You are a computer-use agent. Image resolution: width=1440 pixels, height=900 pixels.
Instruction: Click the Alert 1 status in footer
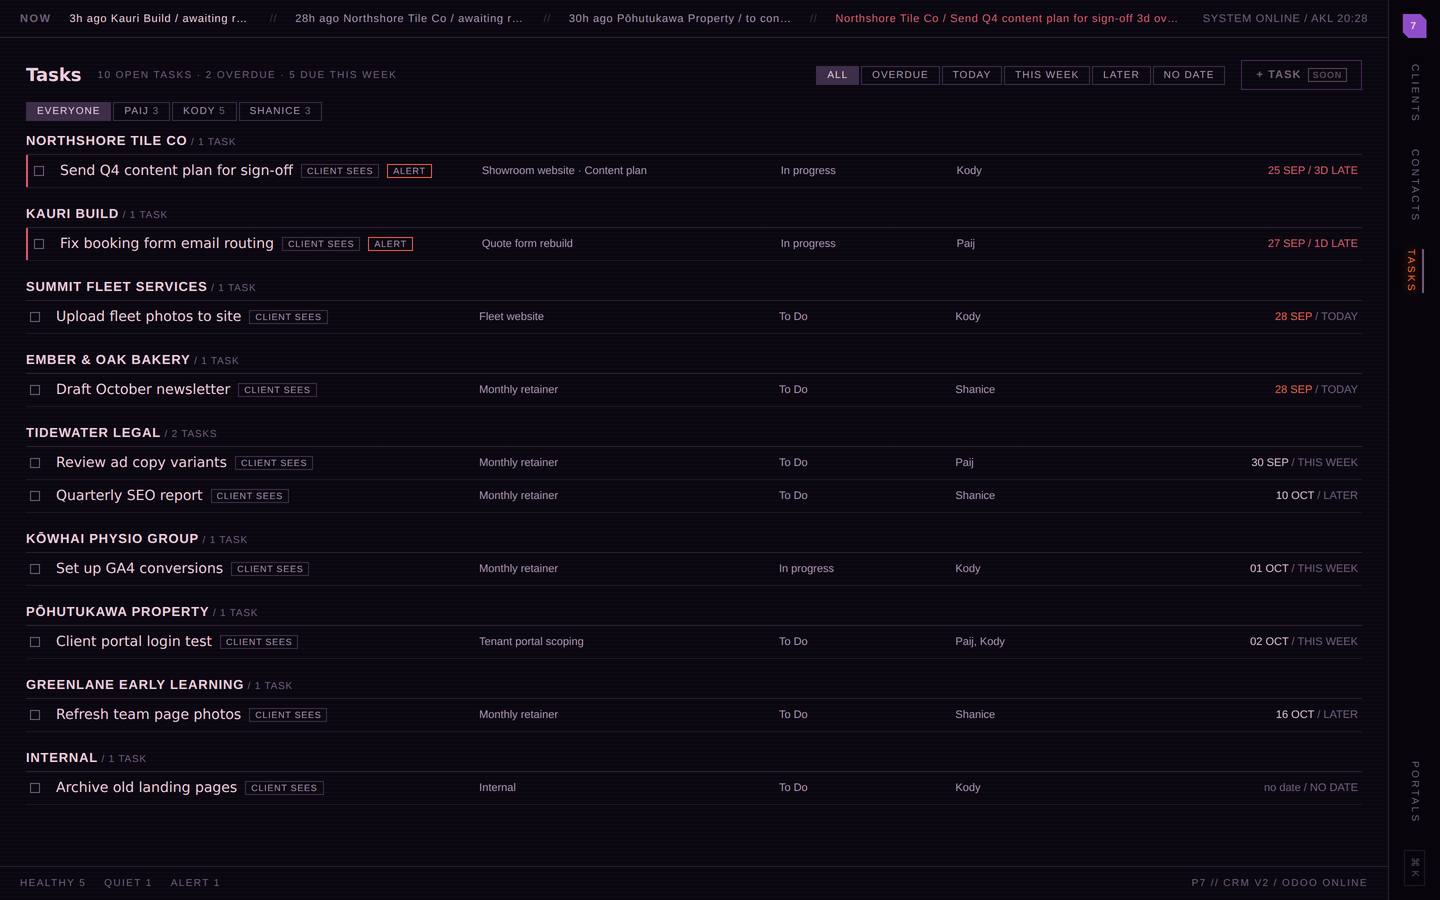tap(195, 883)
